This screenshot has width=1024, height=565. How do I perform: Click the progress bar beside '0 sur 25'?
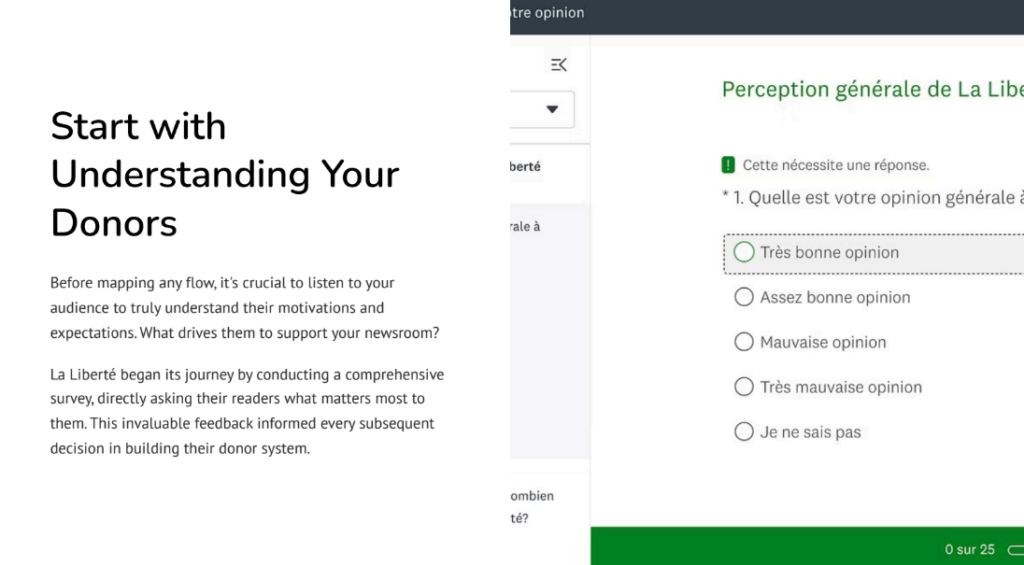pos(1015,549)
